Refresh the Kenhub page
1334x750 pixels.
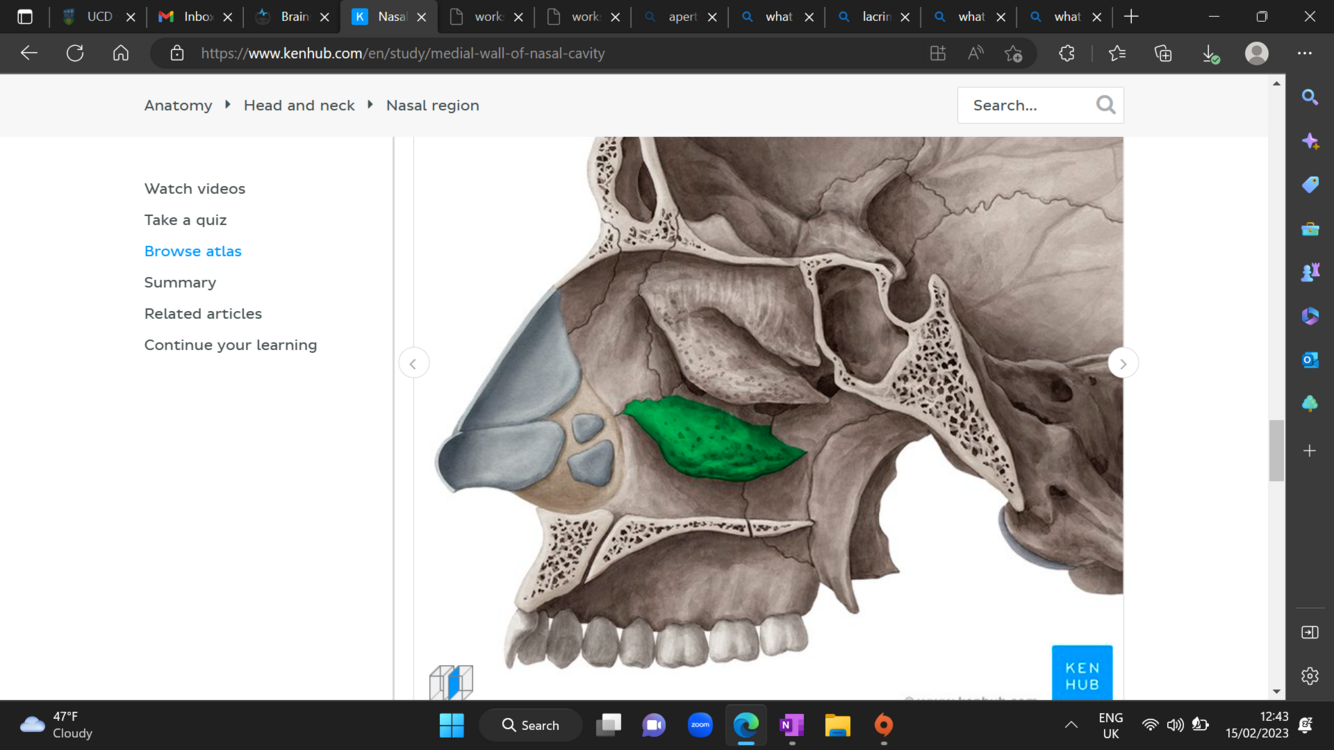[75, 53]
